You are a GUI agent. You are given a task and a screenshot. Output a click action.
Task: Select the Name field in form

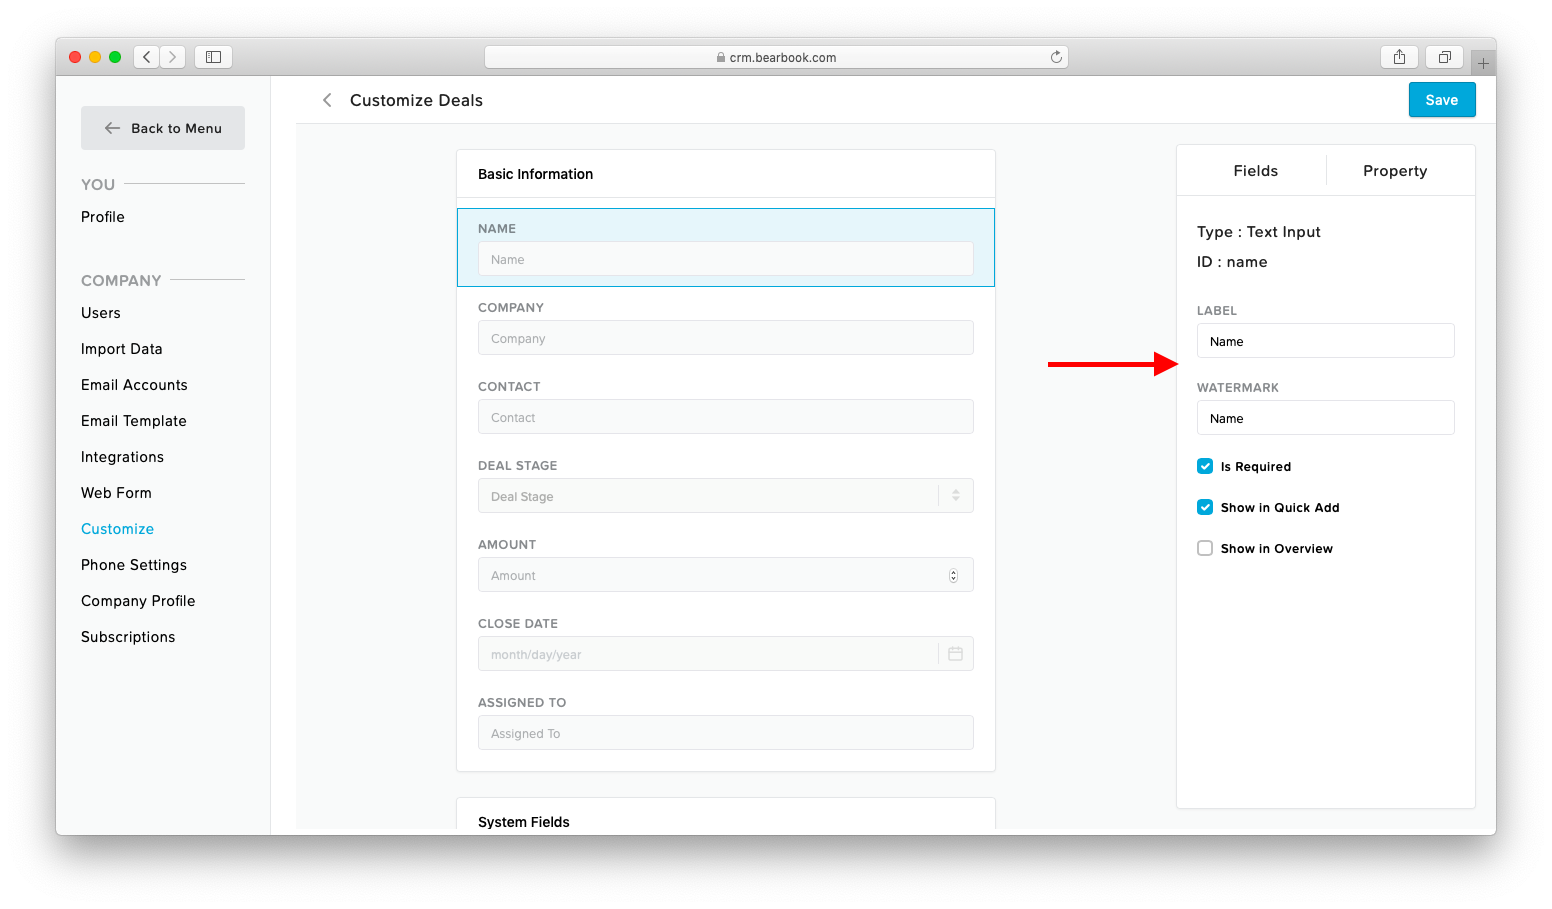726,259
